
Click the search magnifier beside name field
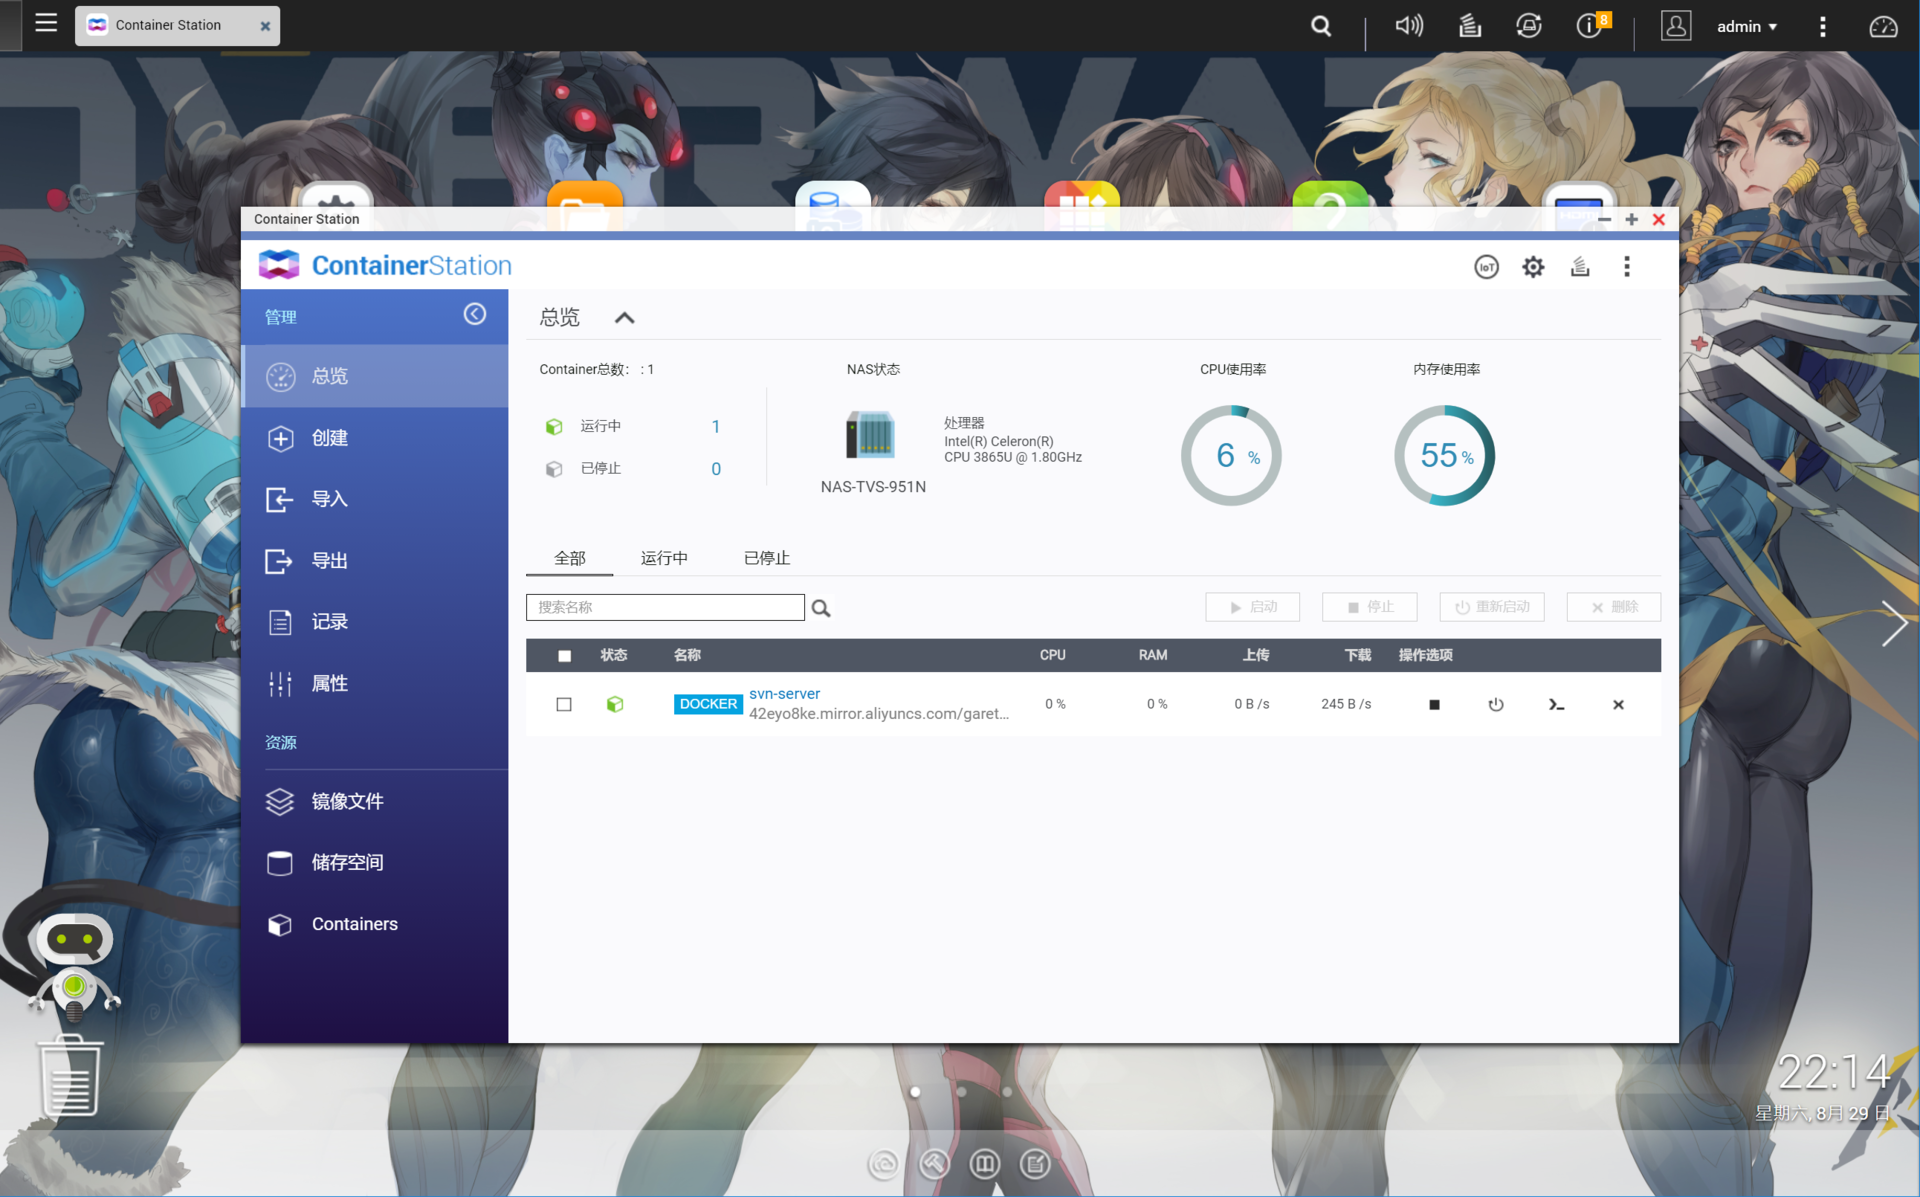tap(821, 608)
